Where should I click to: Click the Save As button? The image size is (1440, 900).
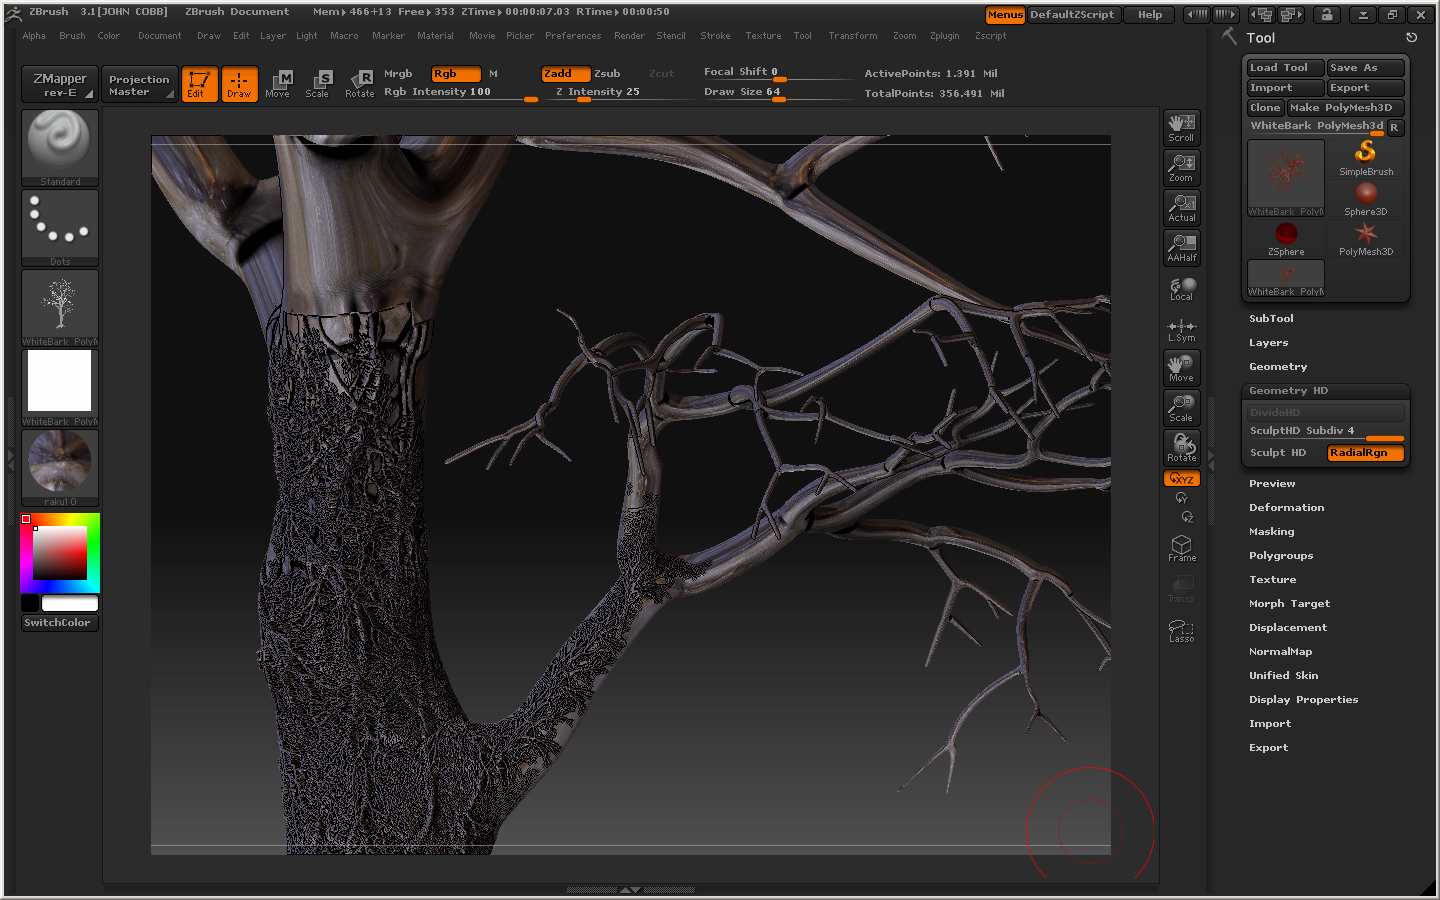click(1366, 68)
